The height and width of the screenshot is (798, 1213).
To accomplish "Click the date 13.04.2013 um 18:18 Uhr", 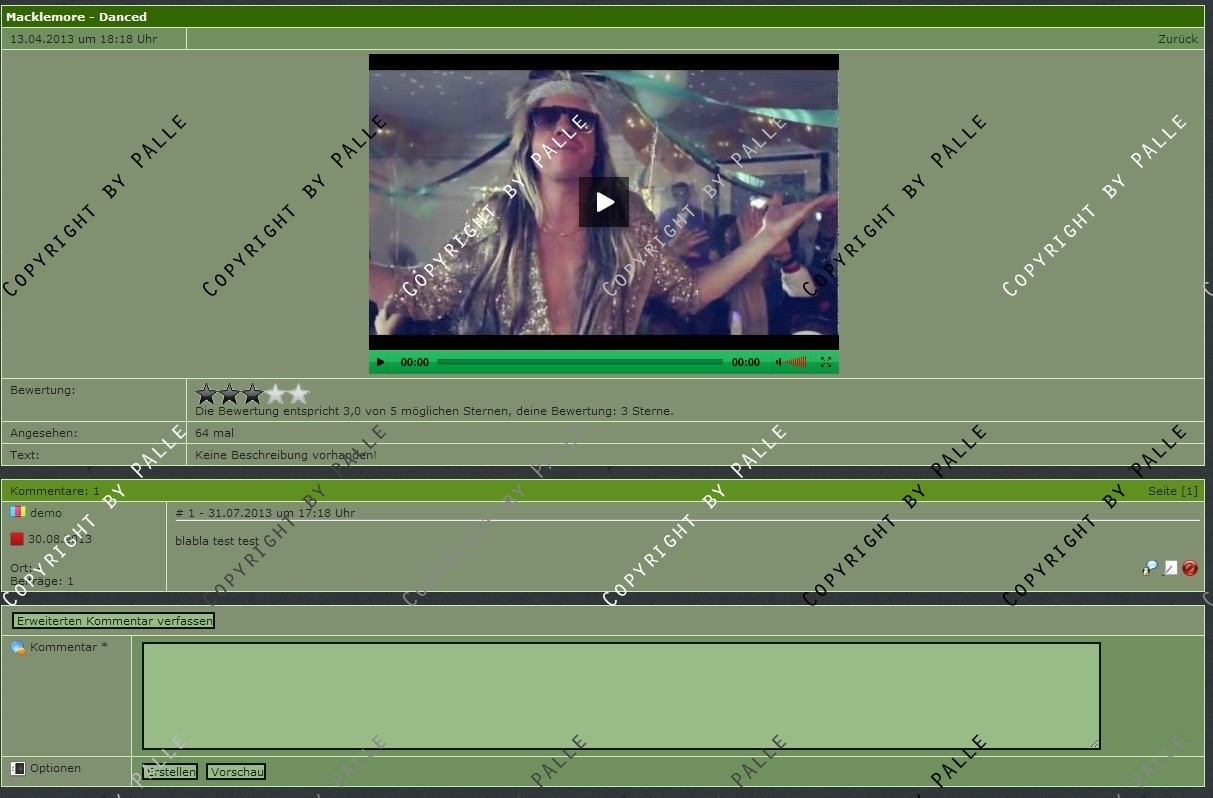I will [83, 39].
